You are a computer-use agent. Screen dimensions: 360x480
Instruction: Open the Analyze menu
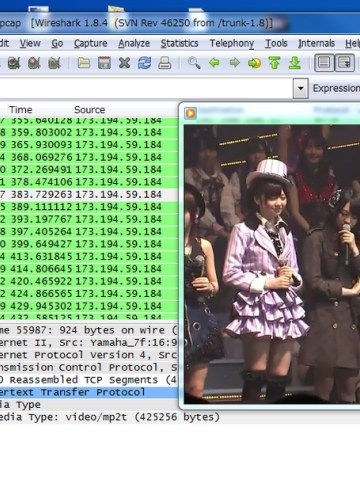click(134, 43)
